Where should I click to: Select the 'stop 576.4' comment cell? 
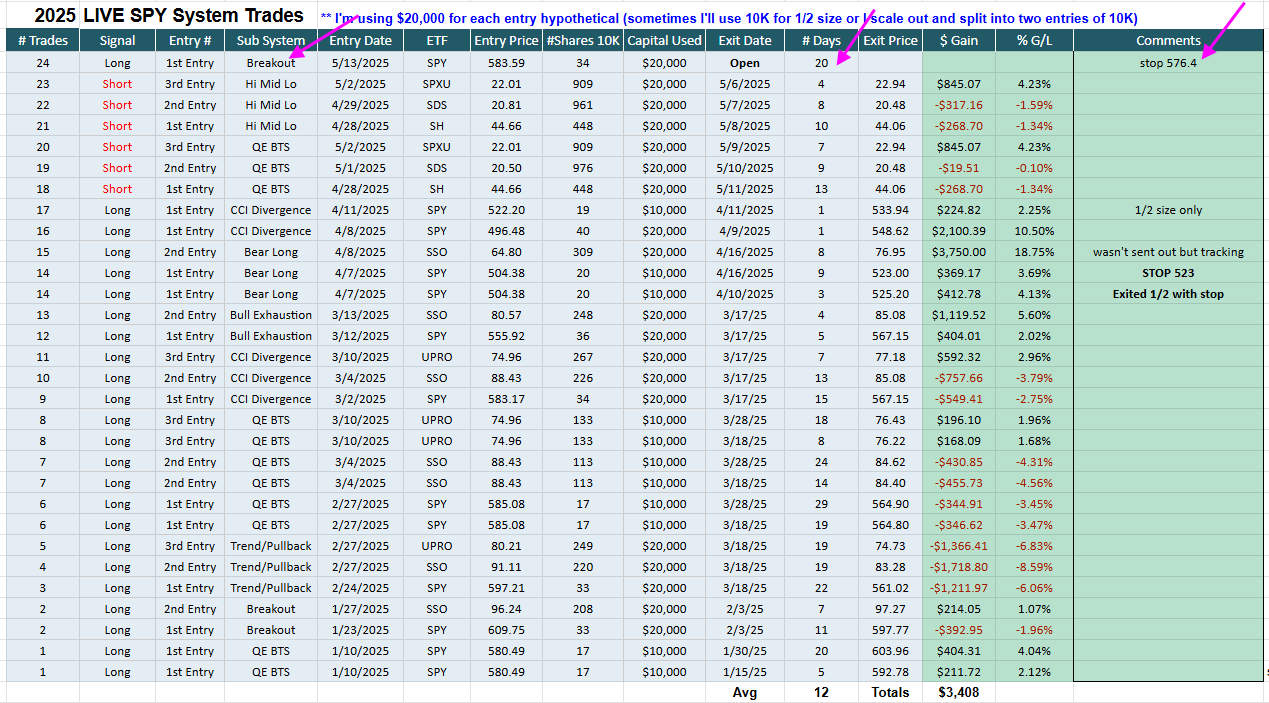pyautogui.click(x=1168, y=62)
